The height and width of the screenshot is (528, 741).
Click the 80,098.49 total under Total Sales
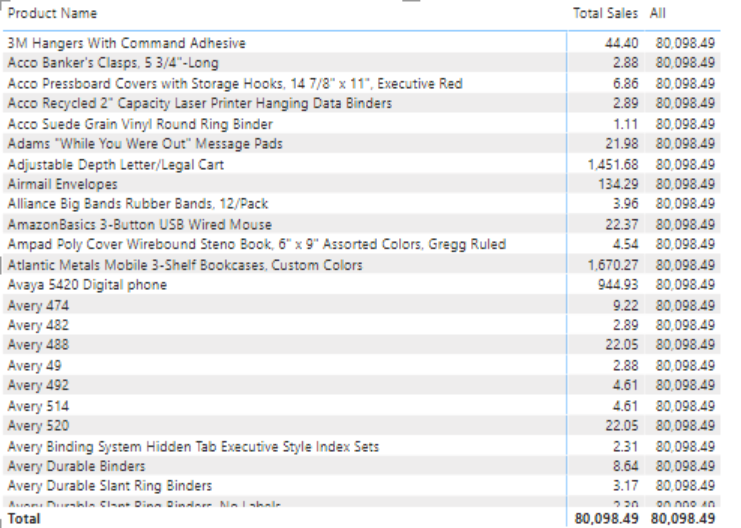tap(606, 519)
